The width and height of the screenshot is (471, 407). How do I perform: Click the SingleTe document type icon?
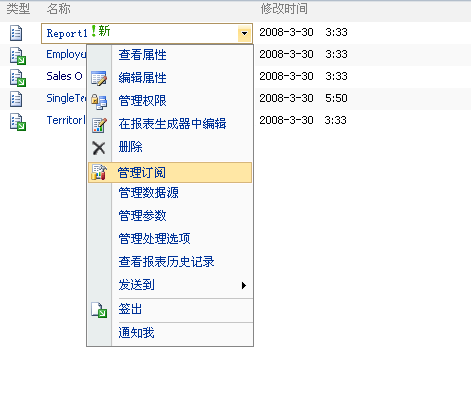[x=16, y=99]
